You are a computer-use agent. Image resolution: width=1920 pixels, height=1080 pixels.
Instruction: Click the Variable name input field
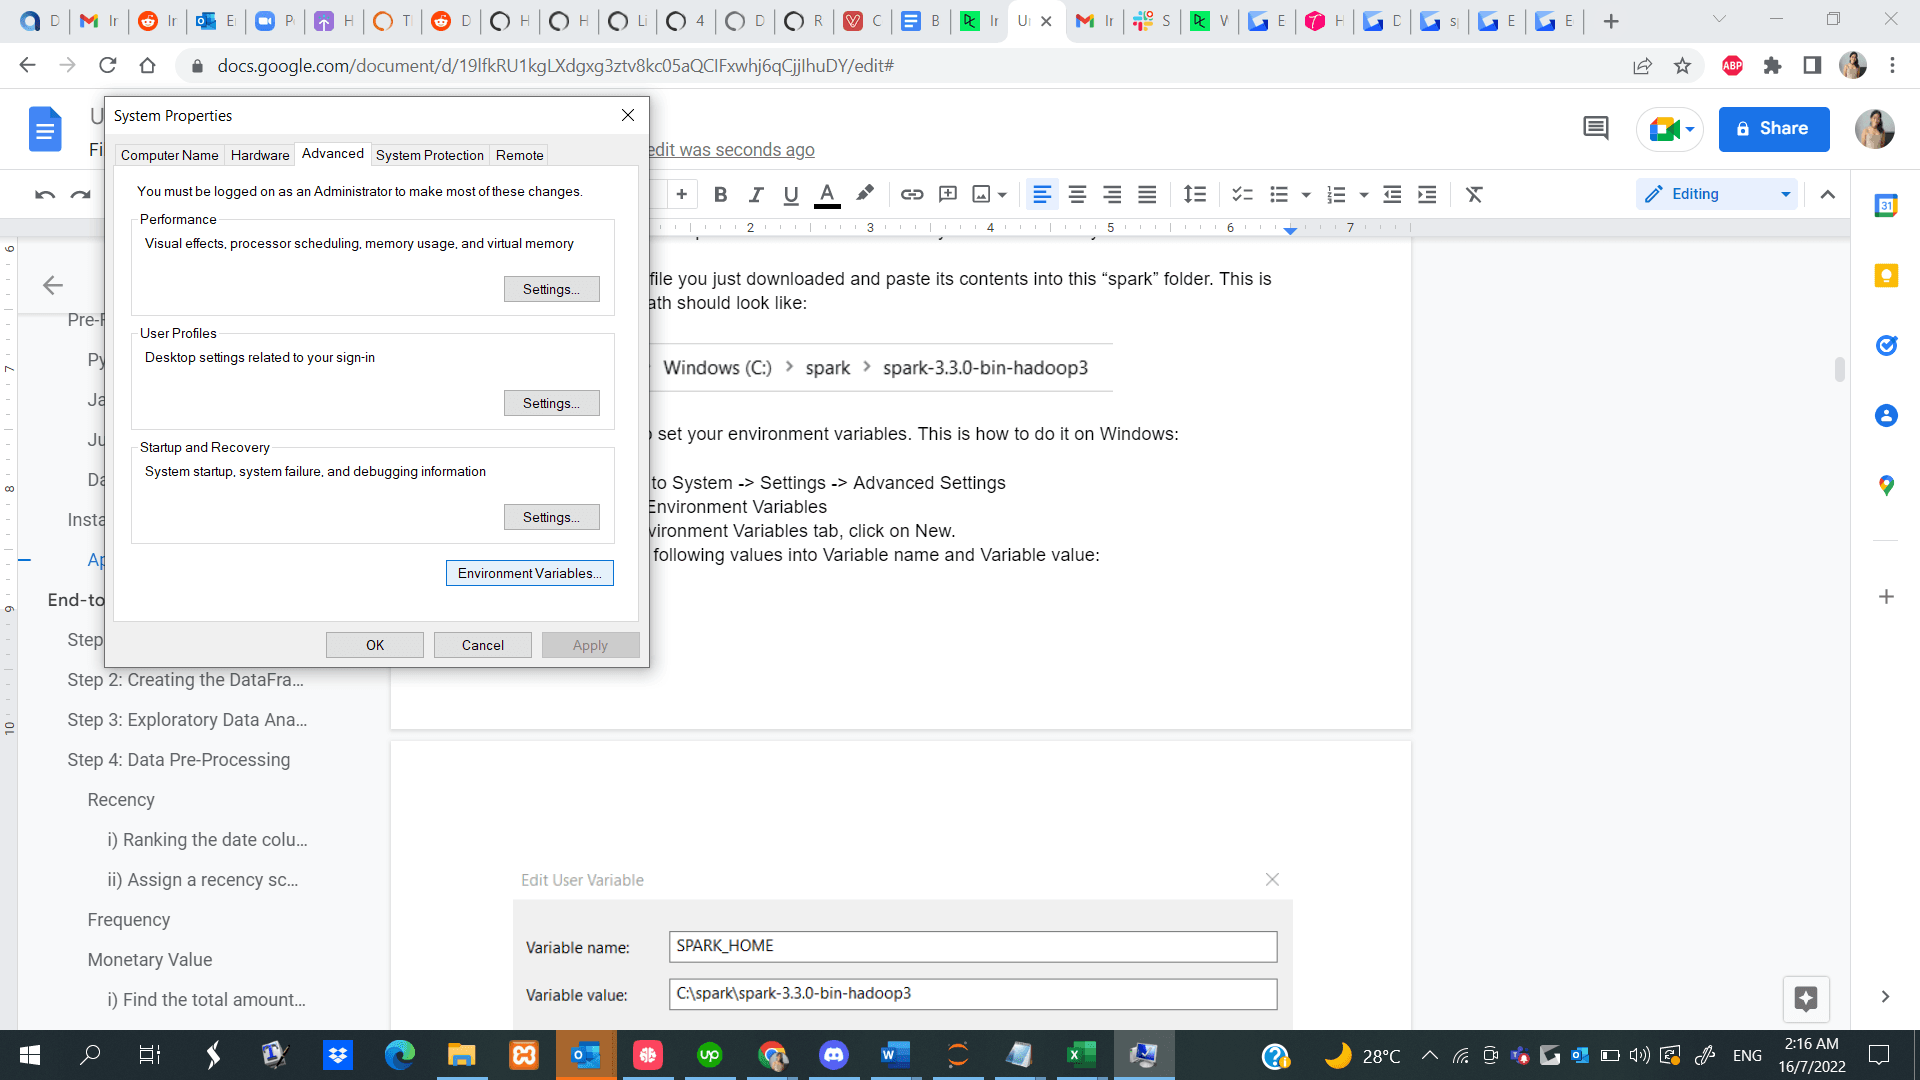point(973,945)
